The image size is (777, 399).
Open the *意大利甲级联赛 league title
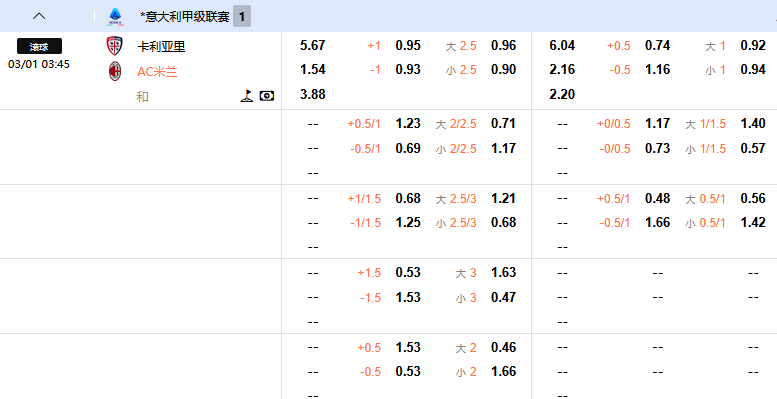pyautogui.click(x=185, y=17)
